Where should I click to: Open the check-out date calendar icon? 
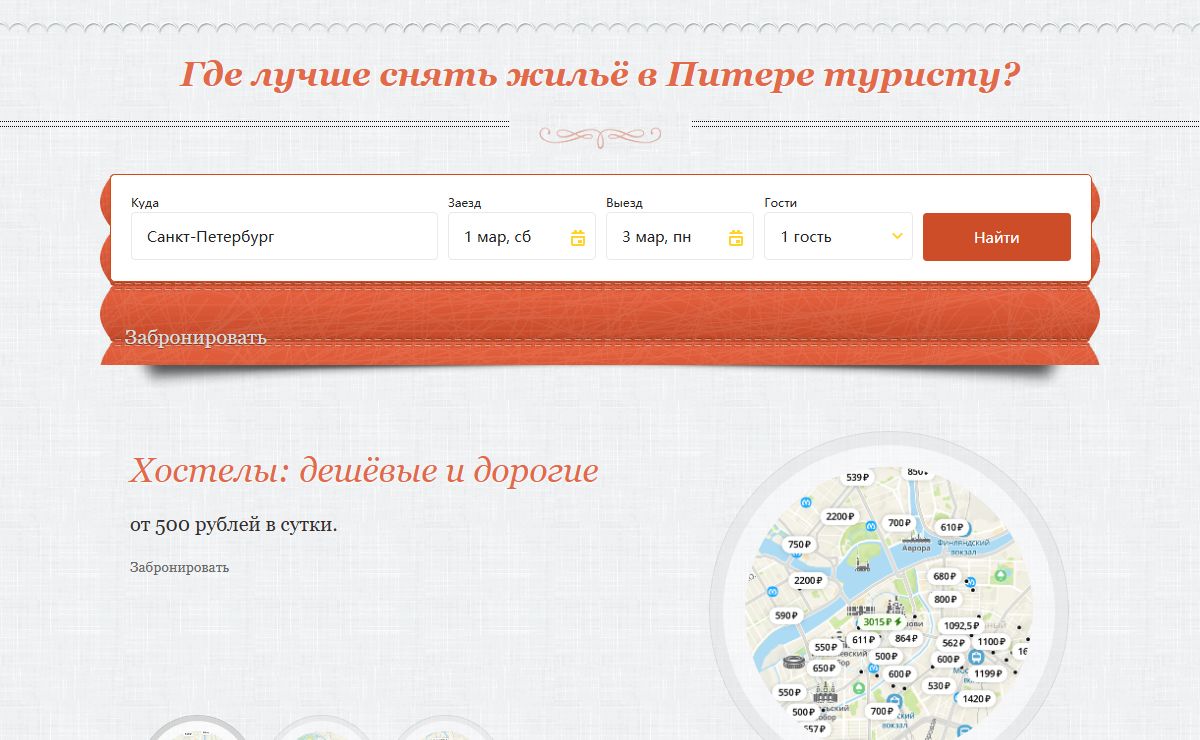pyautogui.click(x=736, y=238)
